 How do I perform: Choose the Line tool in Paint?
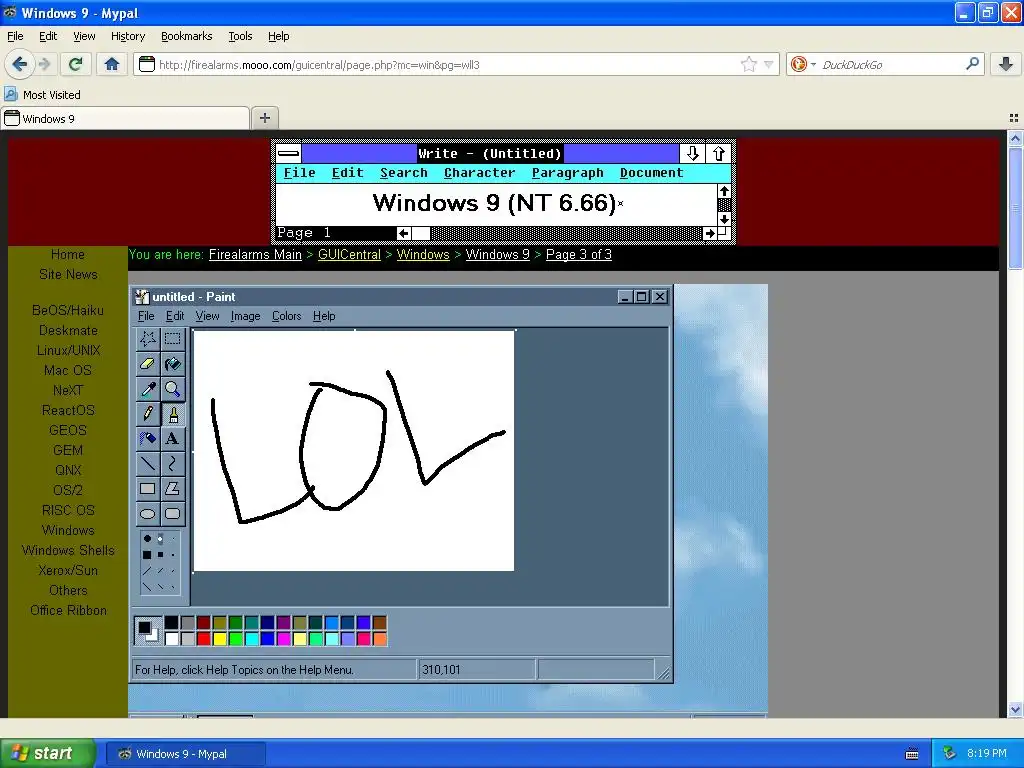148,464
